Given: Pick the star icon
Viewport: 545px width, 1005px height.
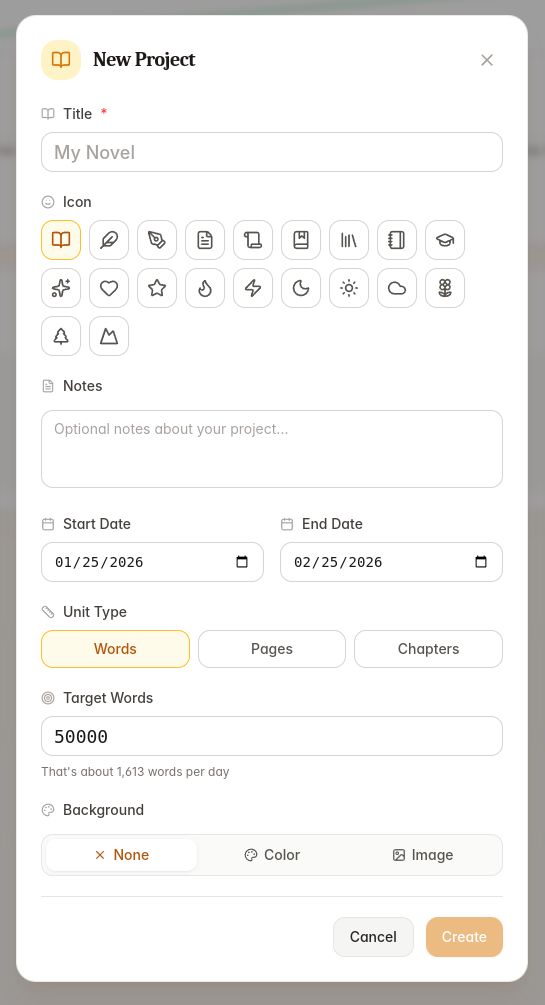Looking at the screenshot, I should (x=157, y=288).
